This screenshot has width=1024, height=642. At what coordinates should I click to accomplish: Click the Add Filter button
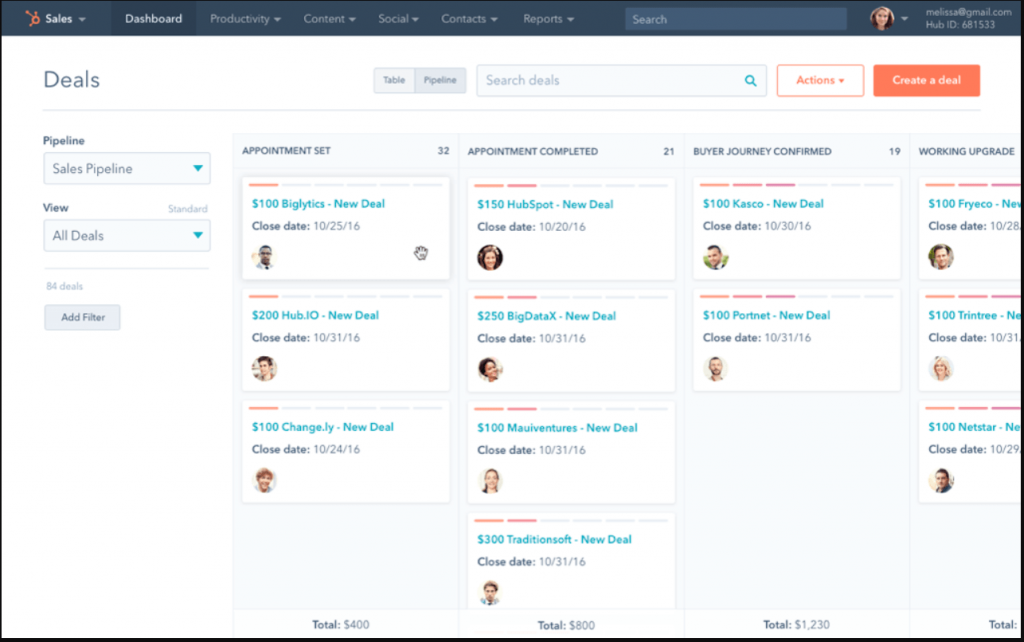click(x=82, y=317)
